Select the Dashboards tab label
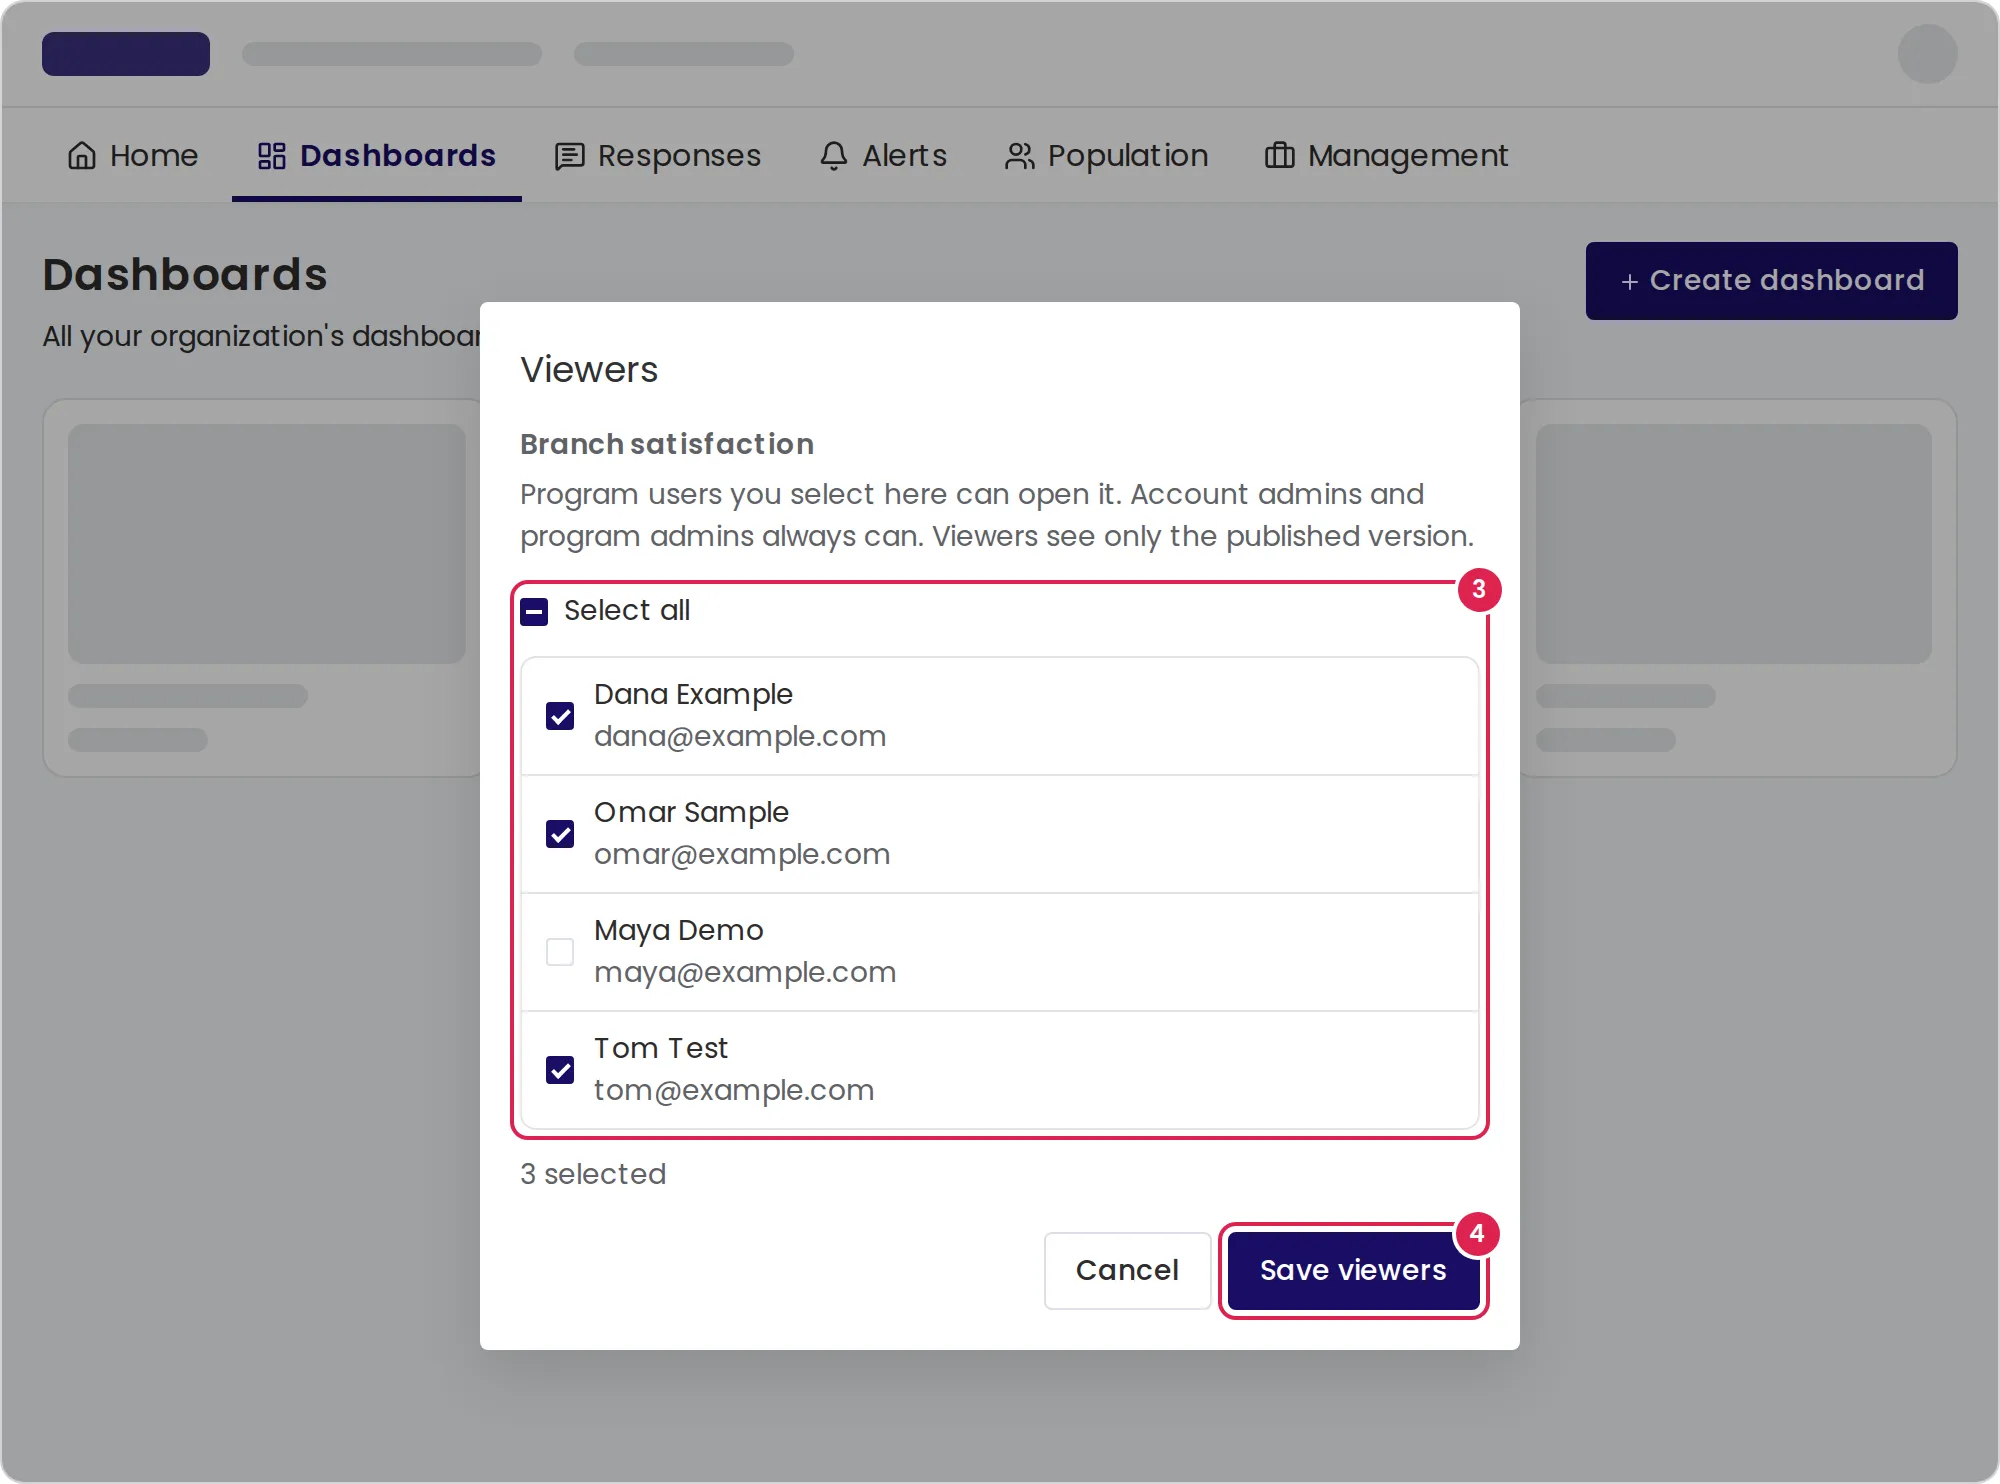Image resolution: width=2000 pixels, height=1484 pixels. (398, 156)
